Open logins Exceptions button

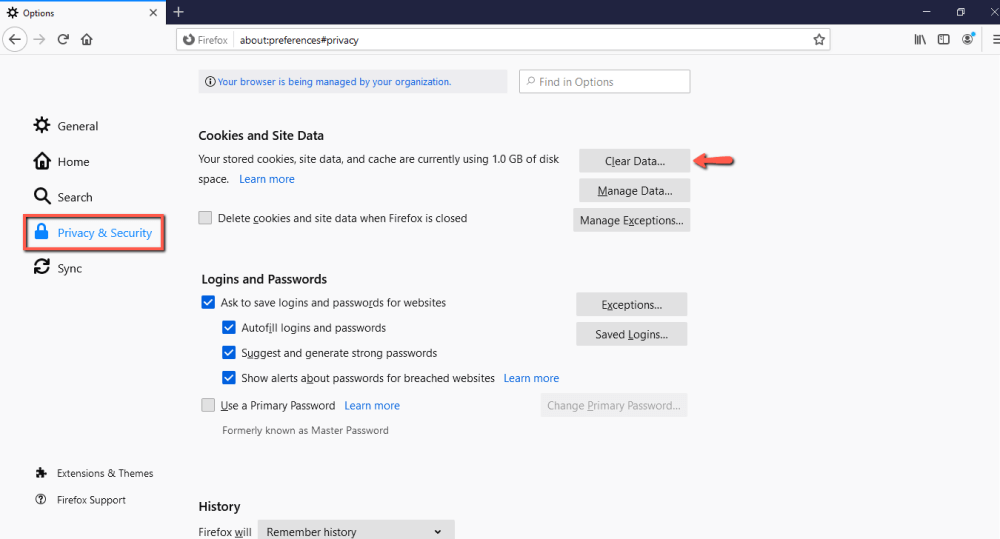click(631, 304)
